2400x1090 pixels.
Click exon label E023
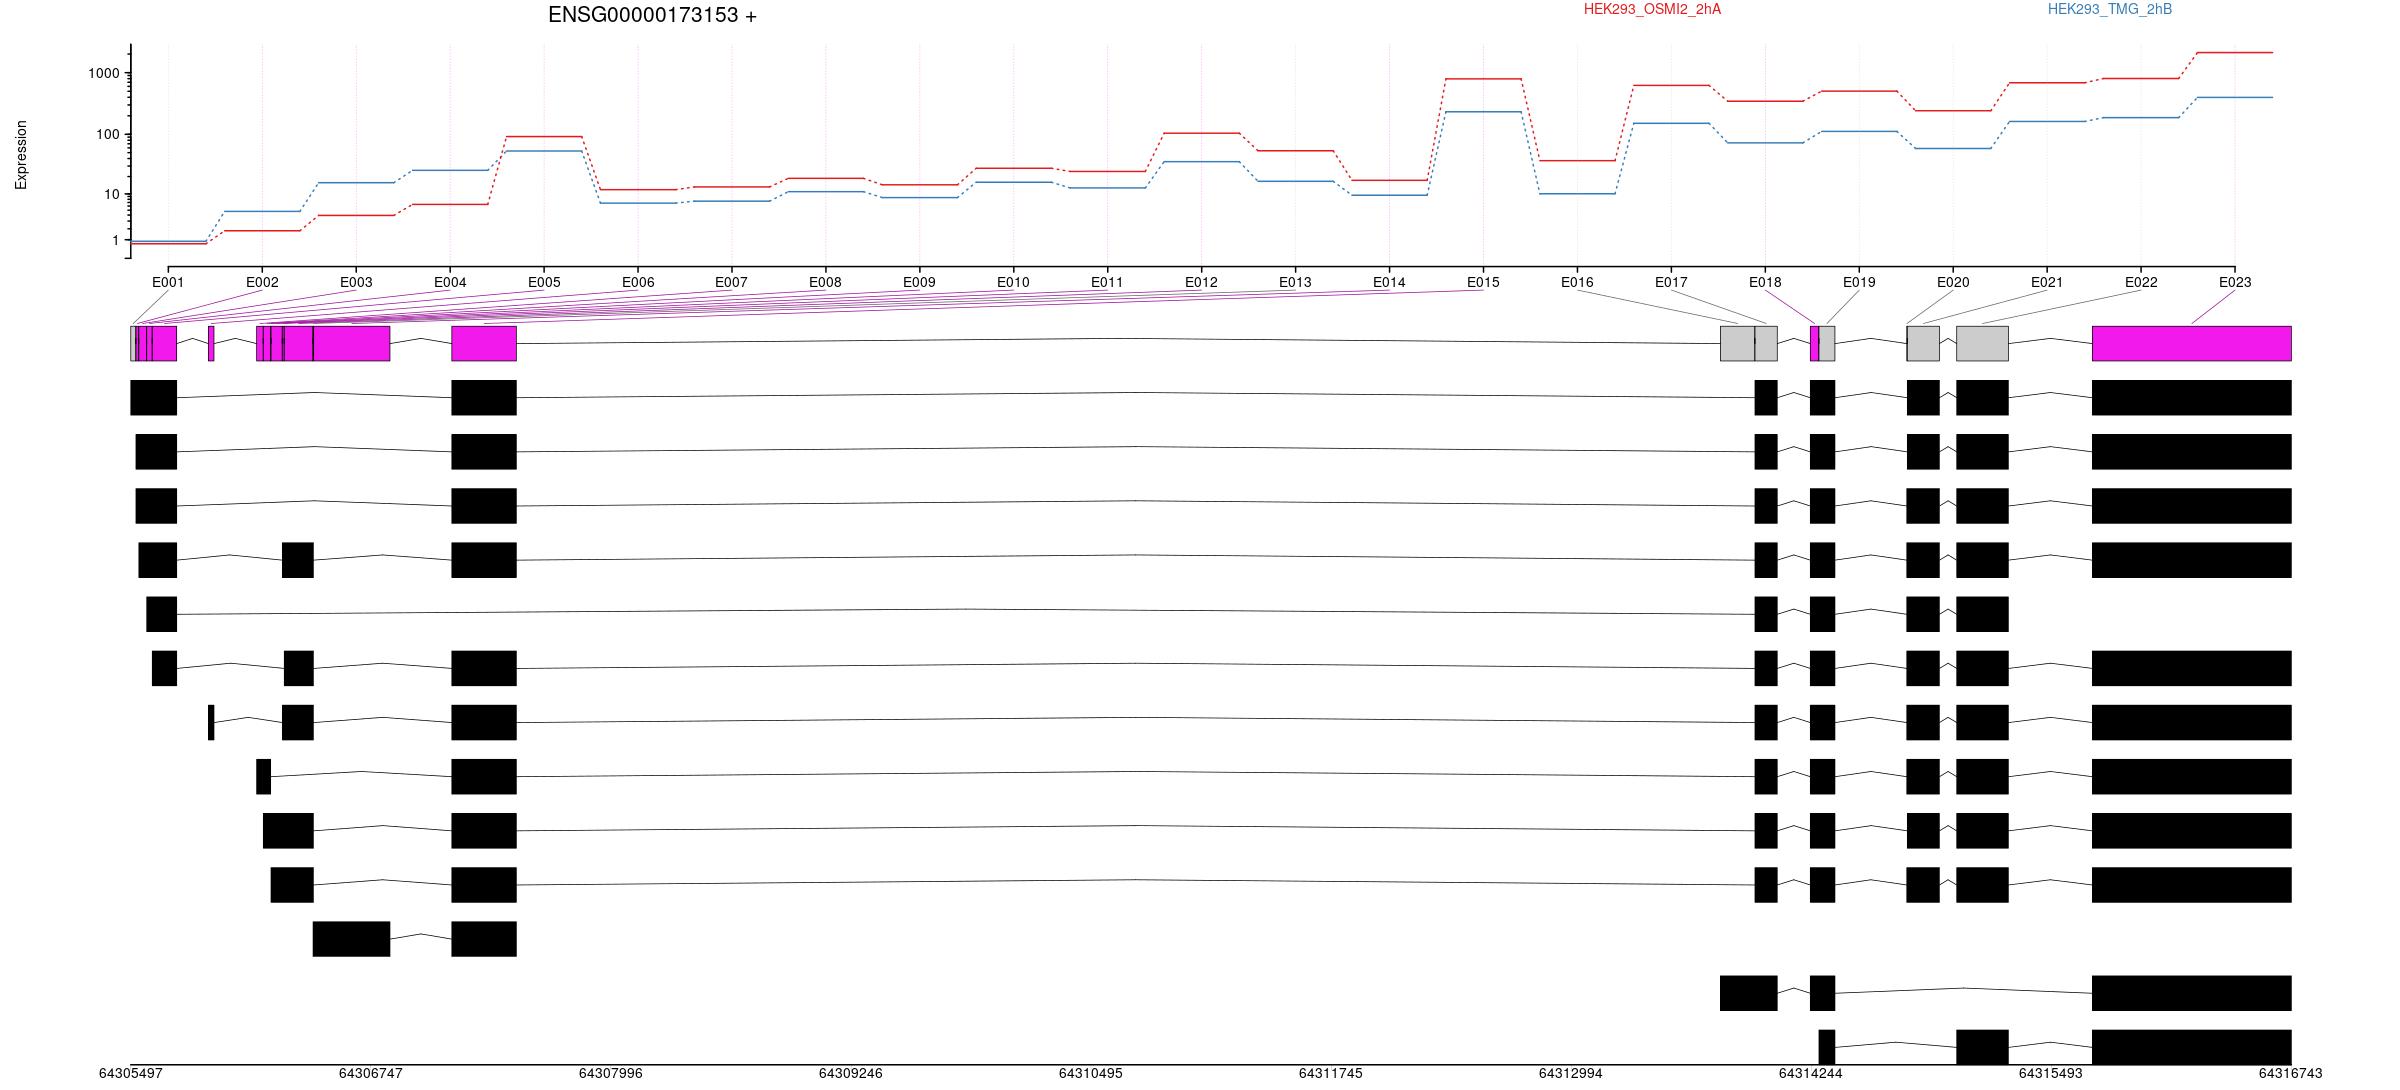pos(2235,282)
